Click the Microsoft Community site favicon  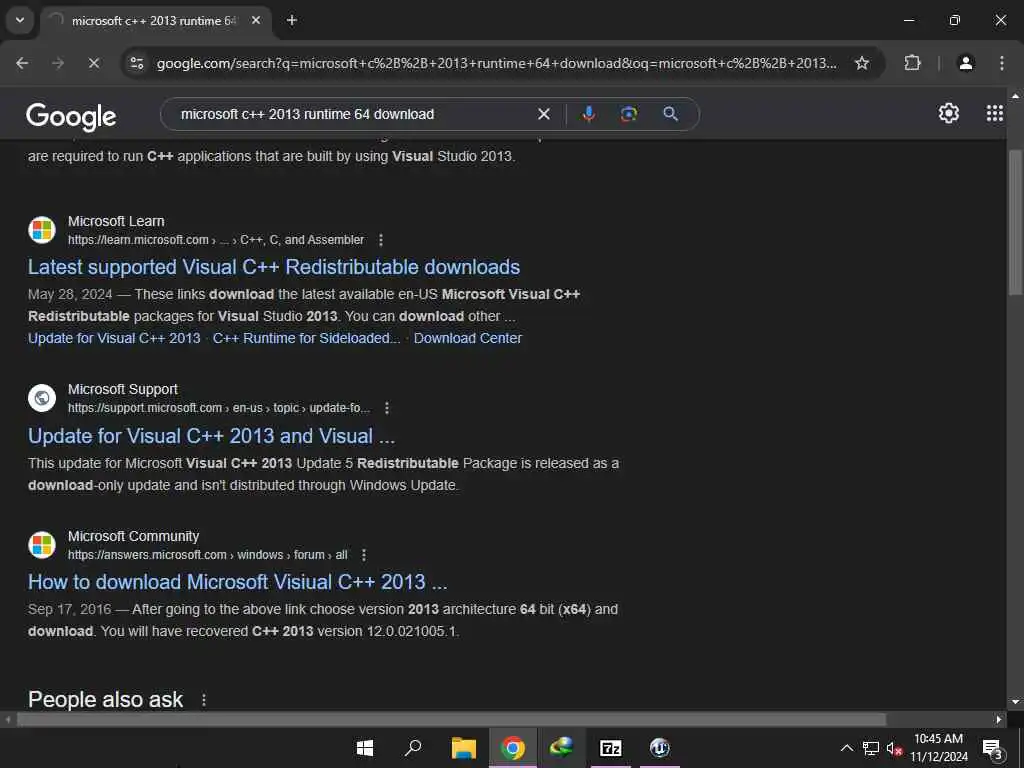(42, 545)
